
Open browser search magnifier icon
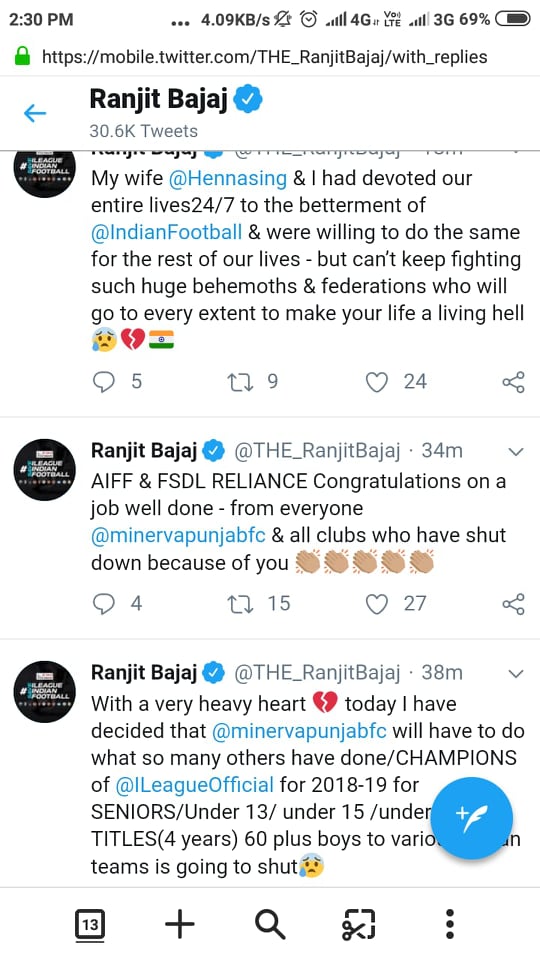pos(270,924)
